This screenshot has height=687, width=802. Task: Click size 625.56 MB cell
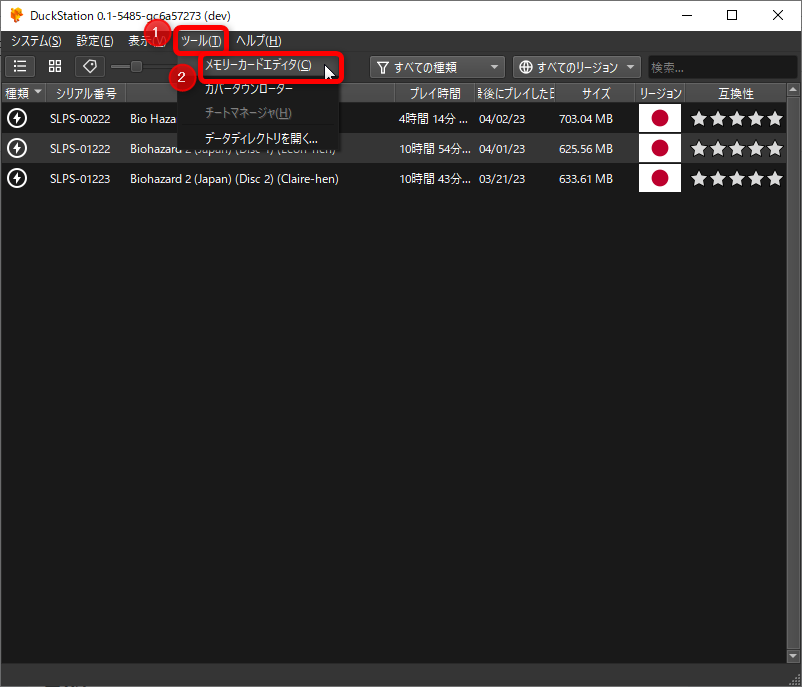click(x=586, y=148)
